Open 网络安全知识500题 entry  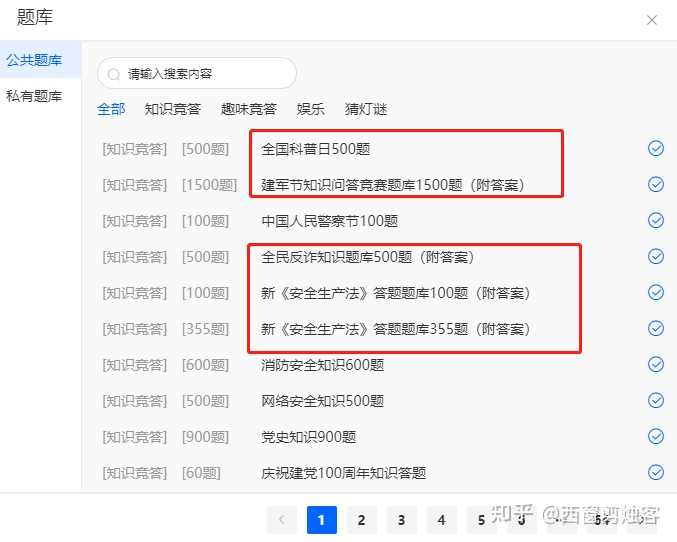point(323,401)
